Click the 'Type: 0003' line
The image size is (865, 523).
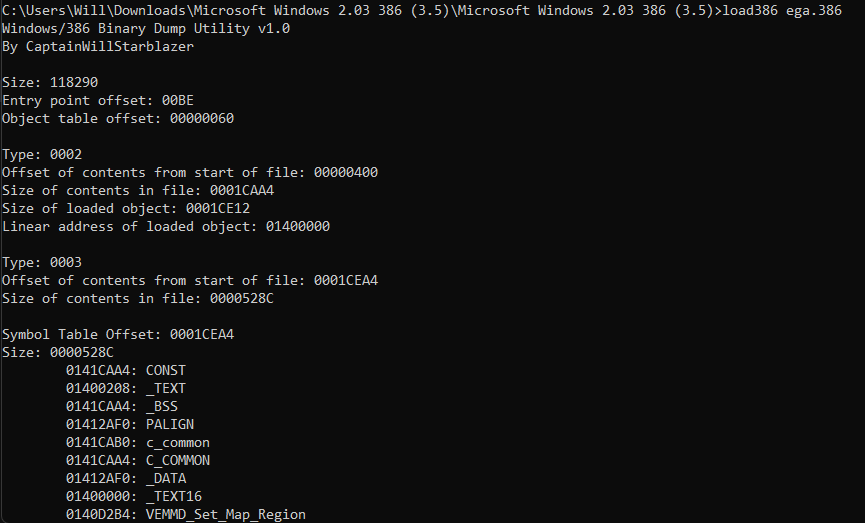tap(42, 263)
